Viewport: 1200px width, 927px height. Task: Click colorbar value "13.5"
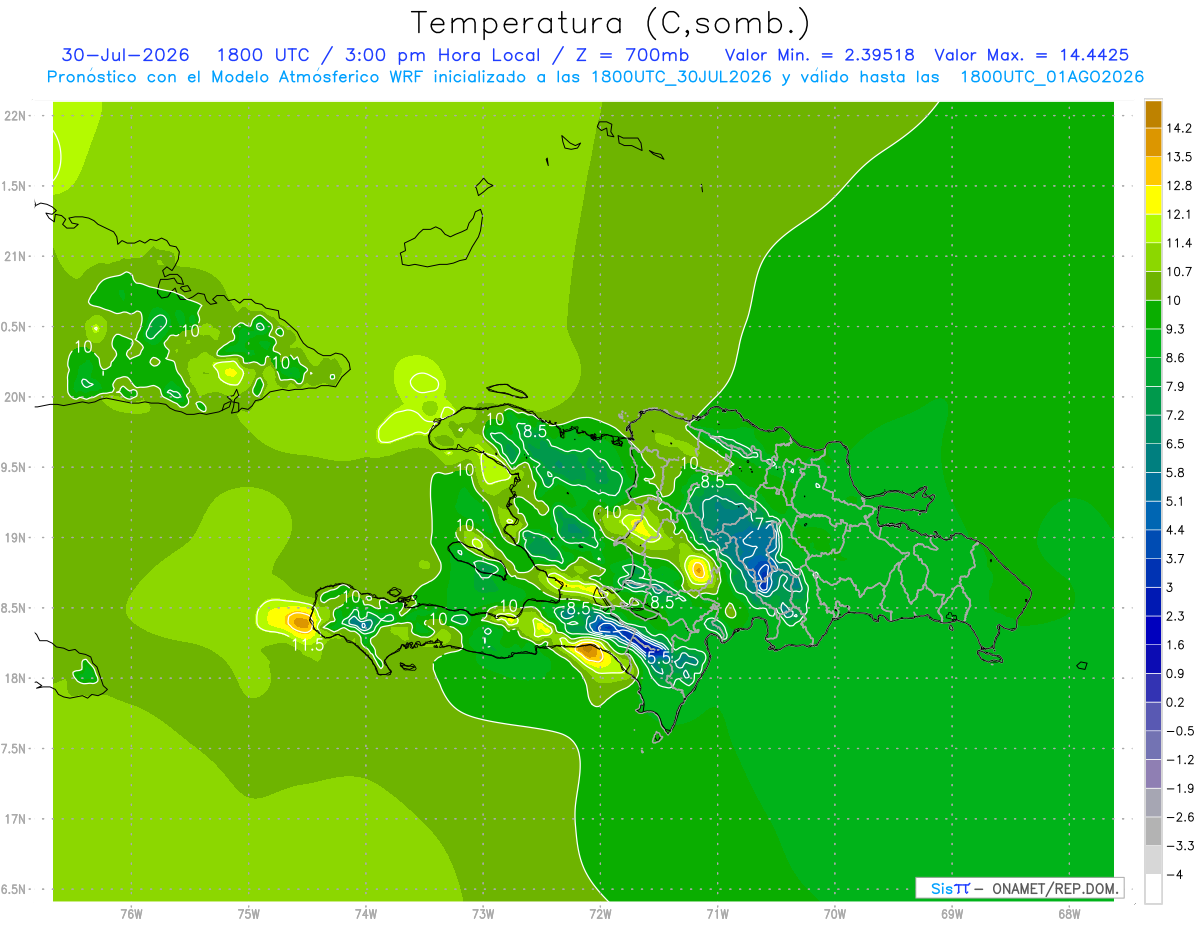click(x=1179, y=157)
